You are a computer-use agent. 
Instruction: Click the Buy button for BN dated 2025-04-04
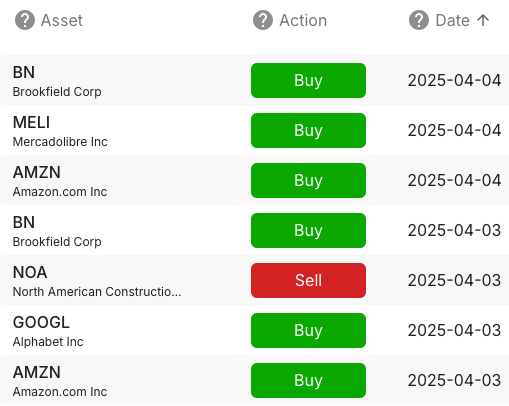[308, 80]
